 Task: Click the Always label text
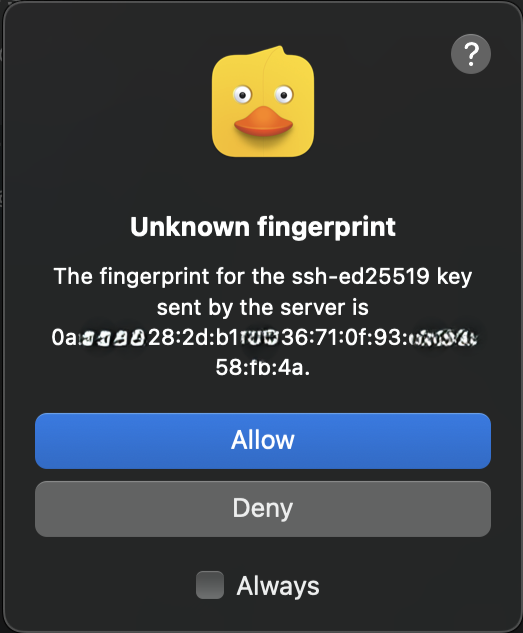point(278,587)
